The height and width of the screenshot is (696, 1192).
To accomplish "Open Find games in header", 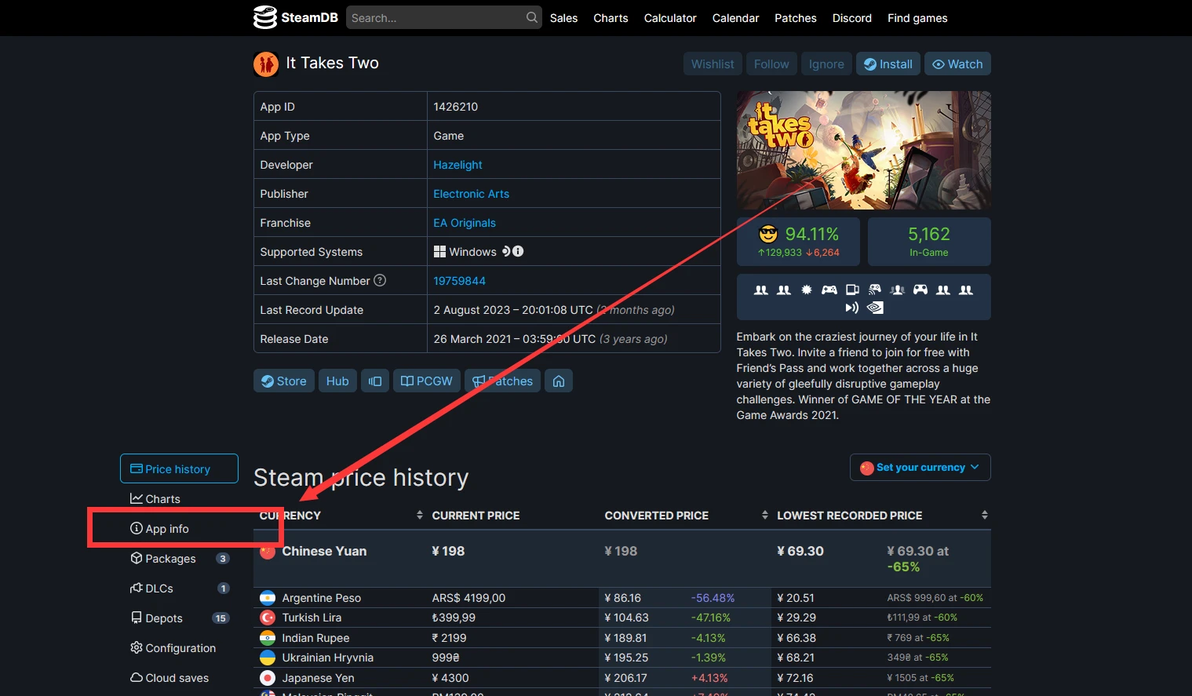I will (917, 17).
